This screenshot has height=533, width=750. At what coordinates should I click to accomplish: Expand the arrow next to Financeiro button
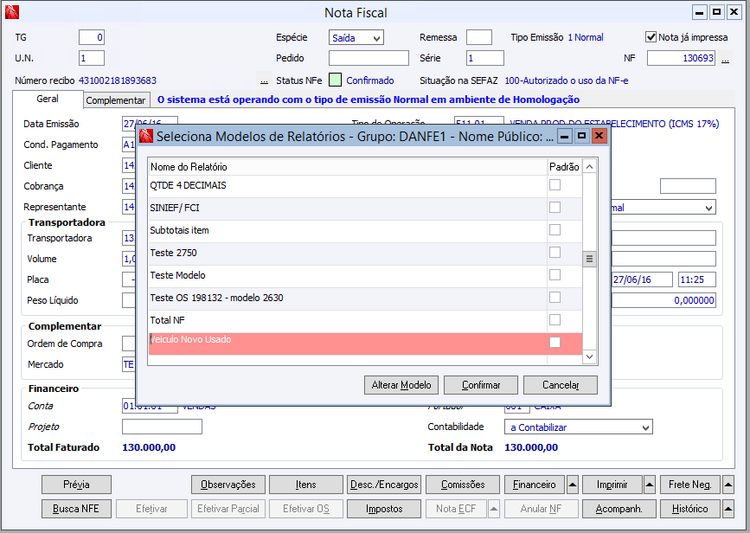tap(572, 485)
